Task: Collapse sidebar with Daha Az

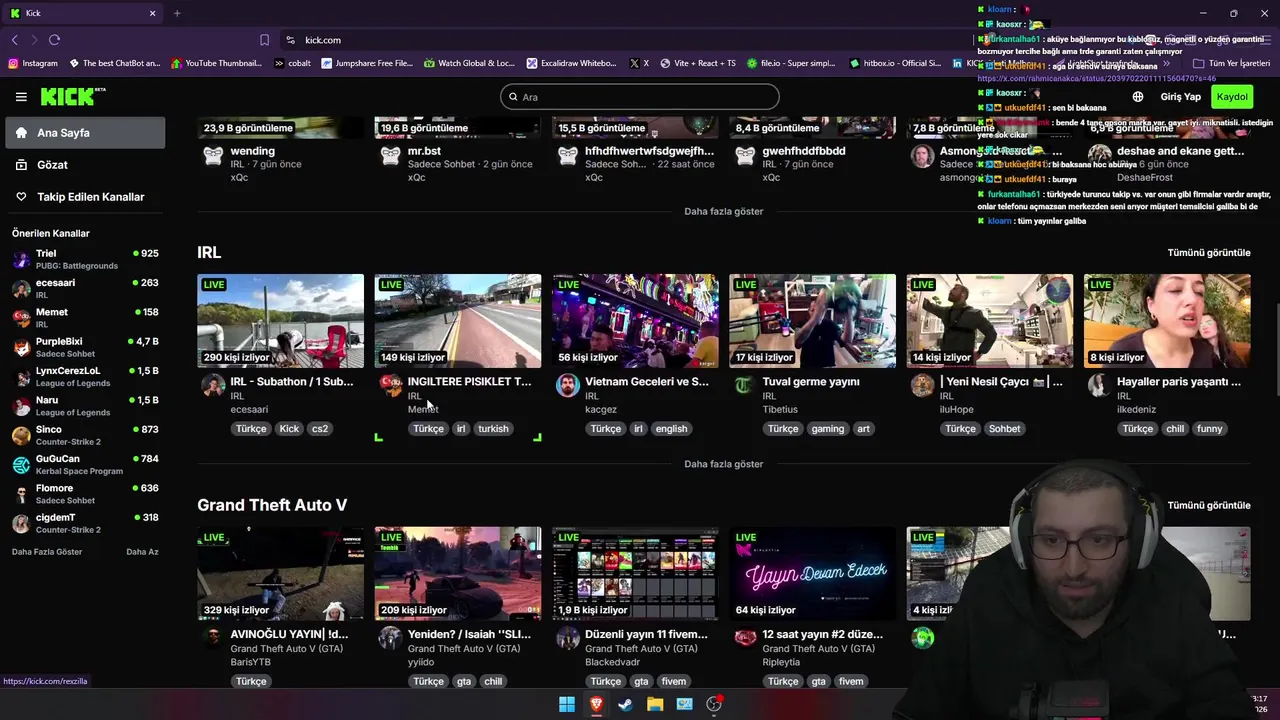Action: 142,552
